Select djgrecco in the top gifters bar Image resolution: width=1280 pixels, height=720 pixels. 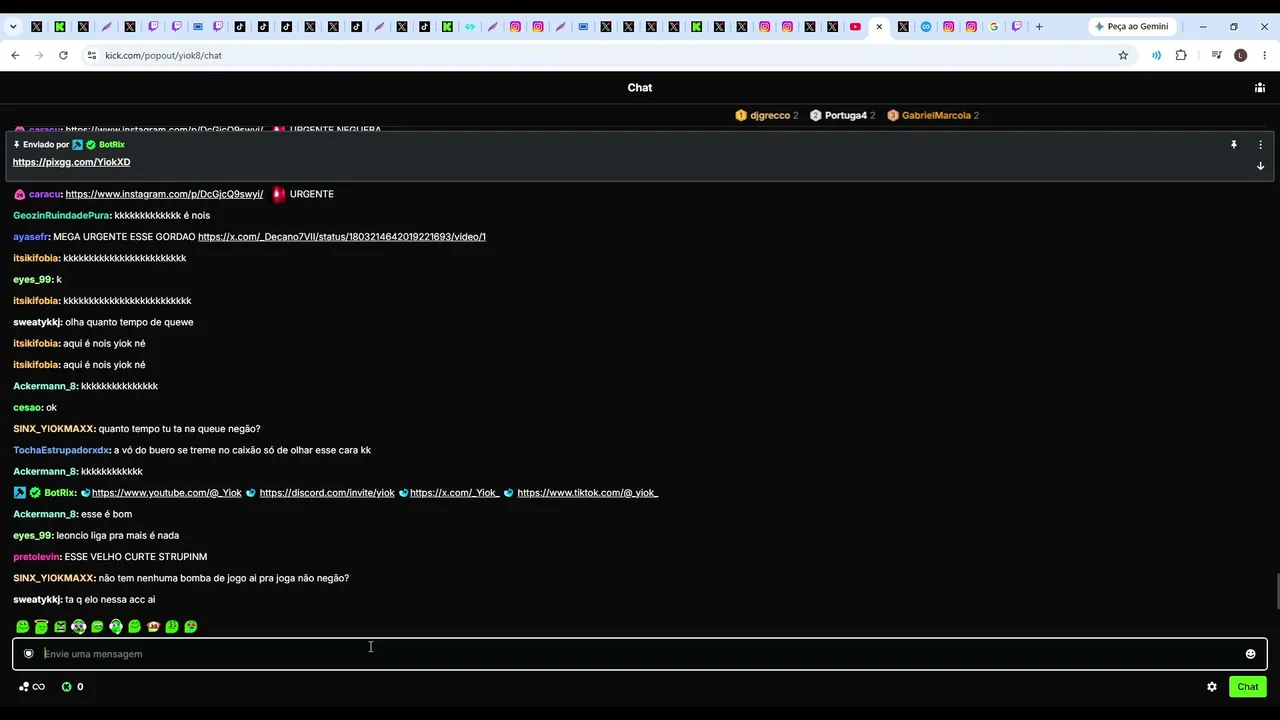tap(769, 116)
